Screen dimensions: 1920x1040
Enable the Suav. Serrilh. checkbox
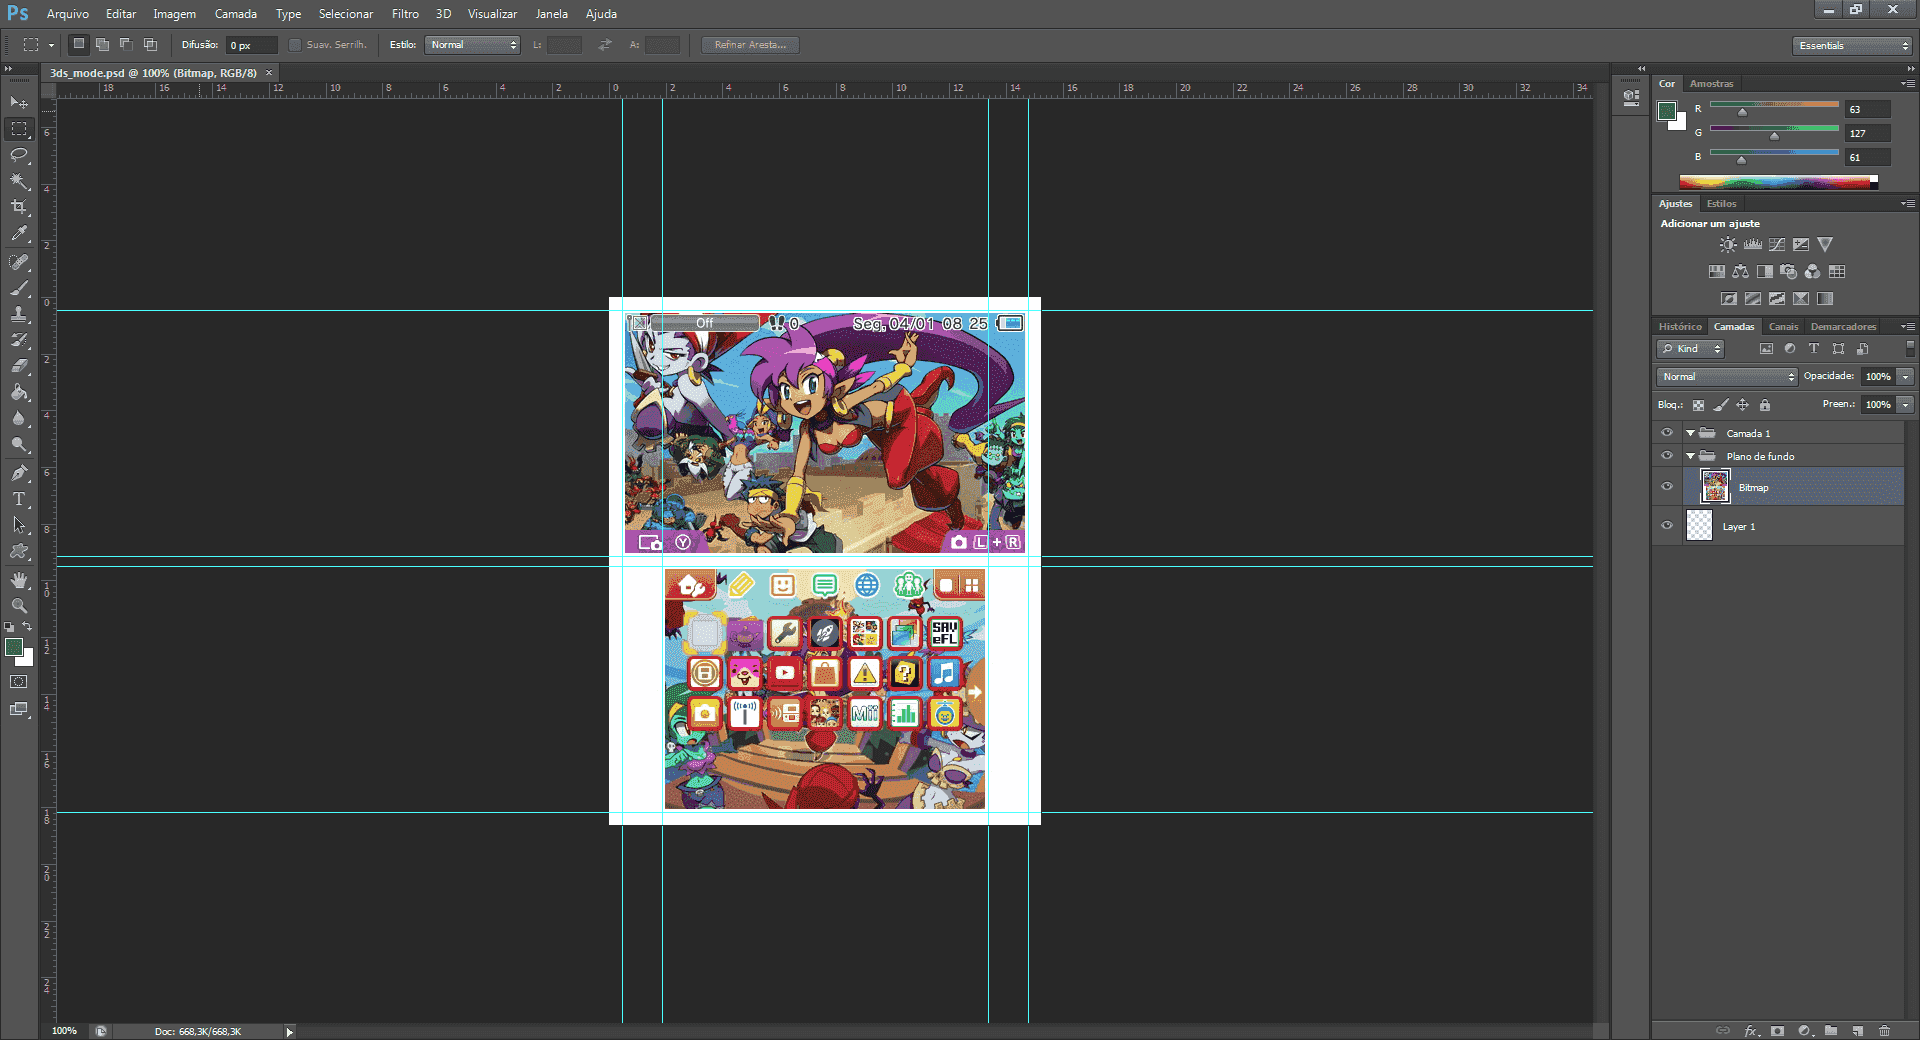pos(295,45)
